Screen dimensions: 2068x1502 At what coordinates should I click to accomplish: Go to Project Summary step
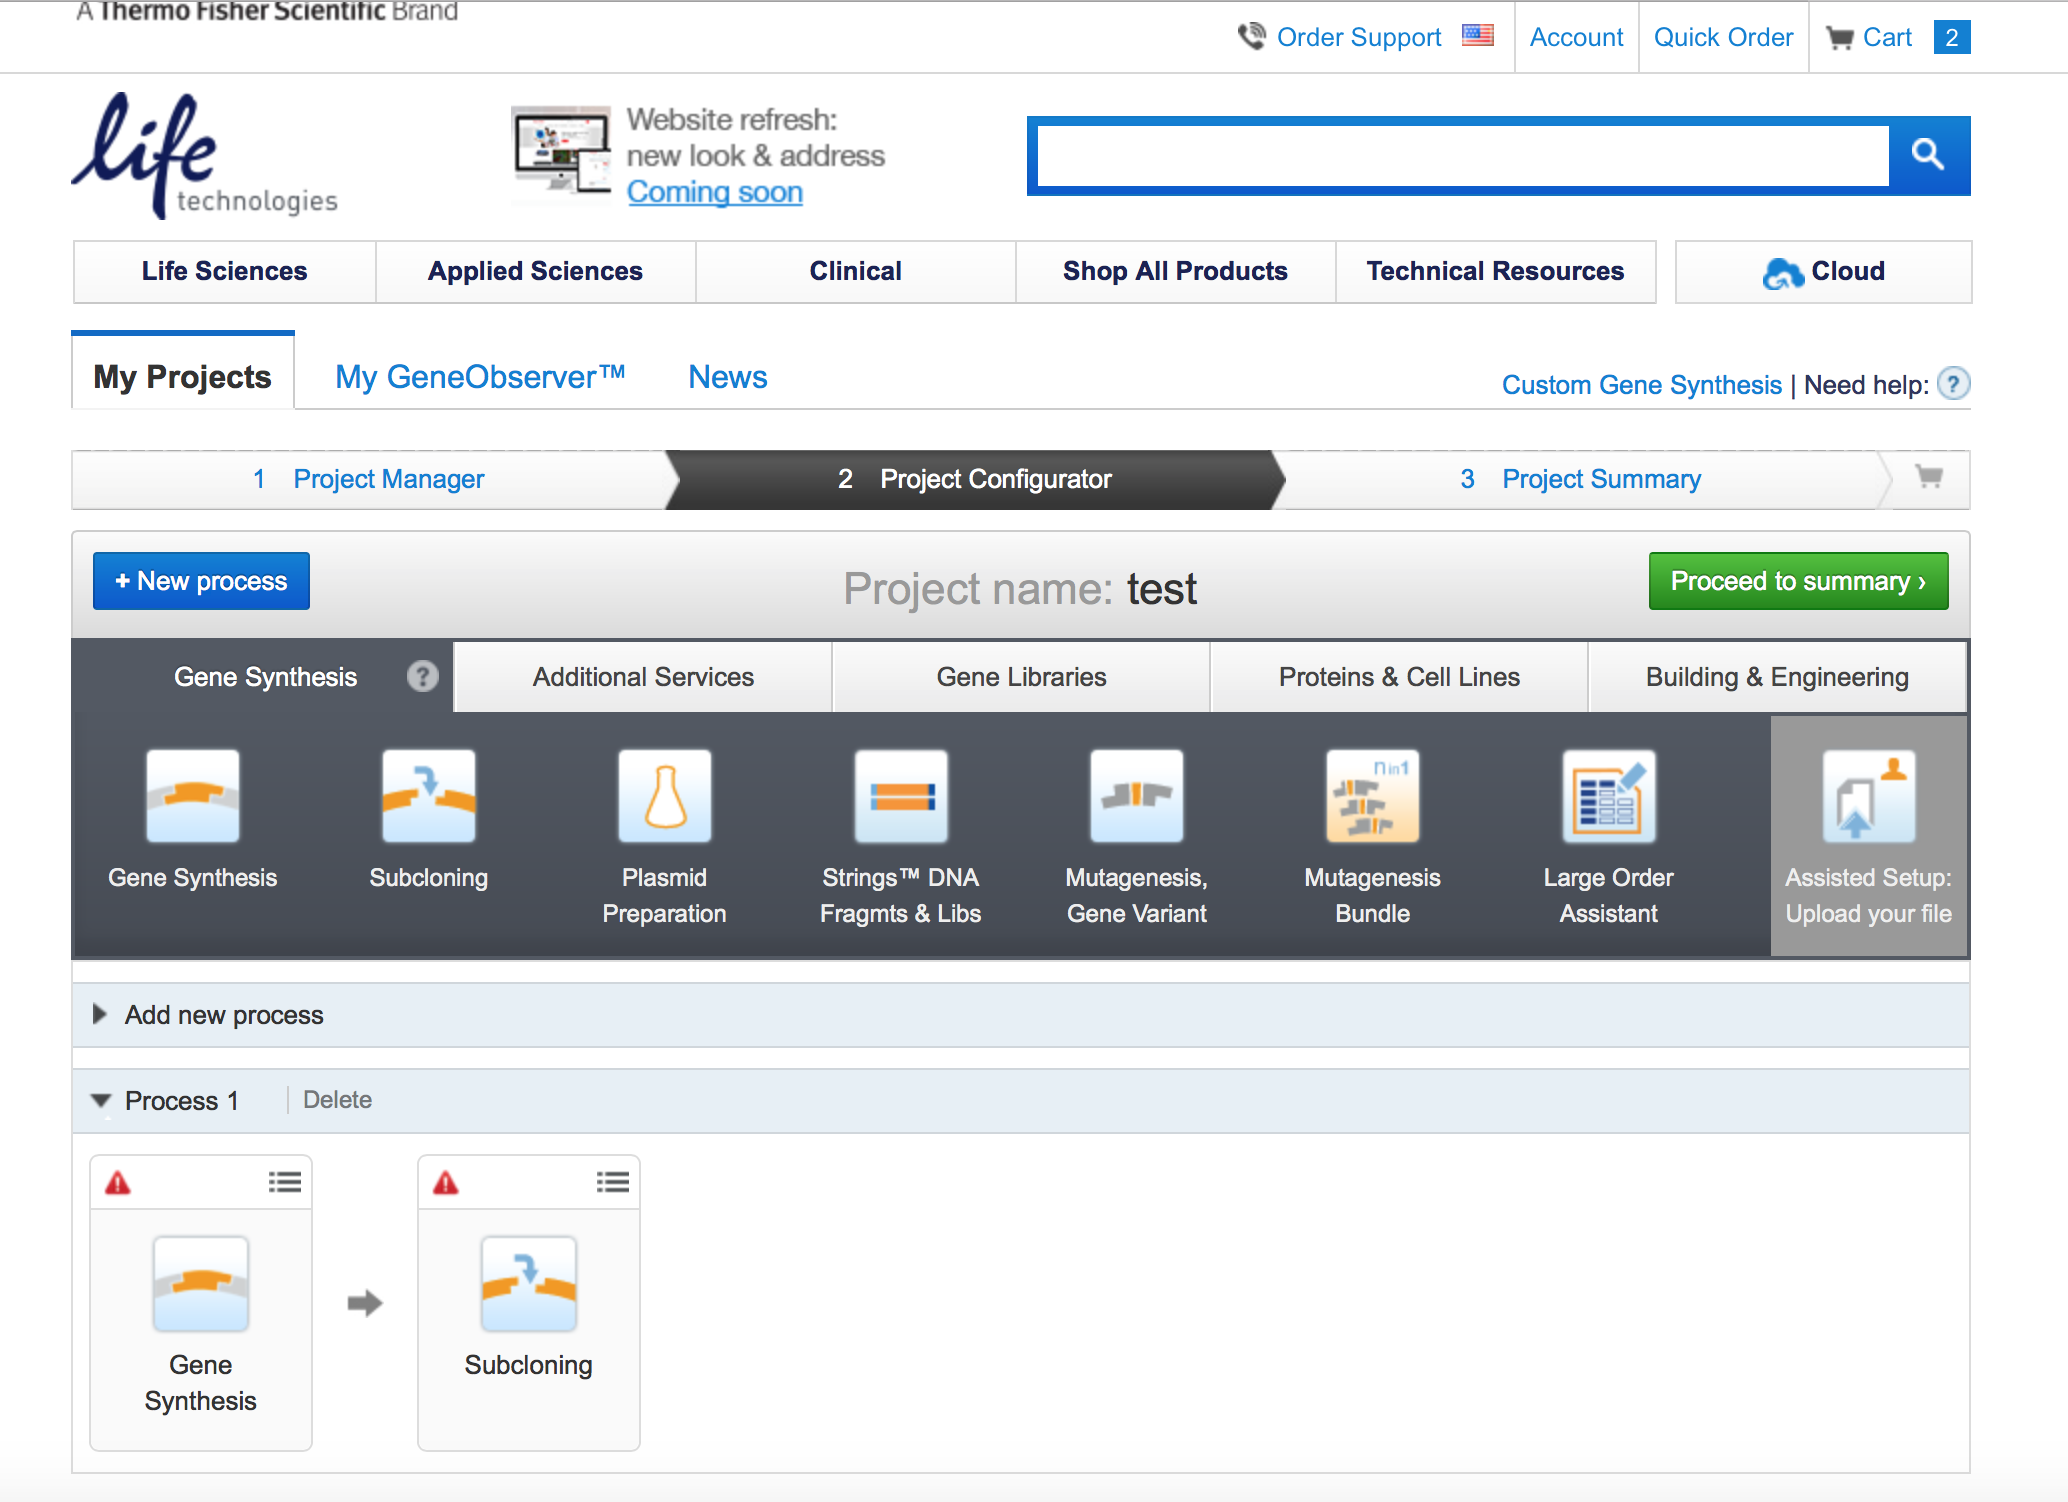click(1580, 479)
